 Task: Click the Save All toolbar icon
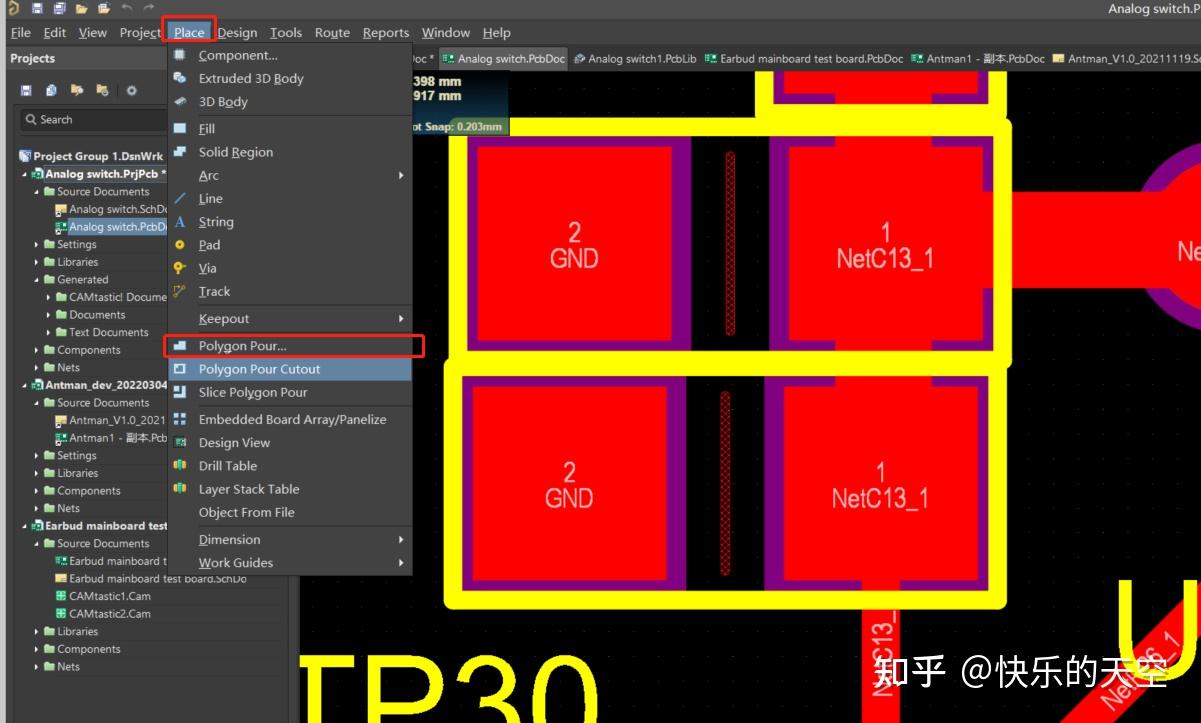point(60,8)
